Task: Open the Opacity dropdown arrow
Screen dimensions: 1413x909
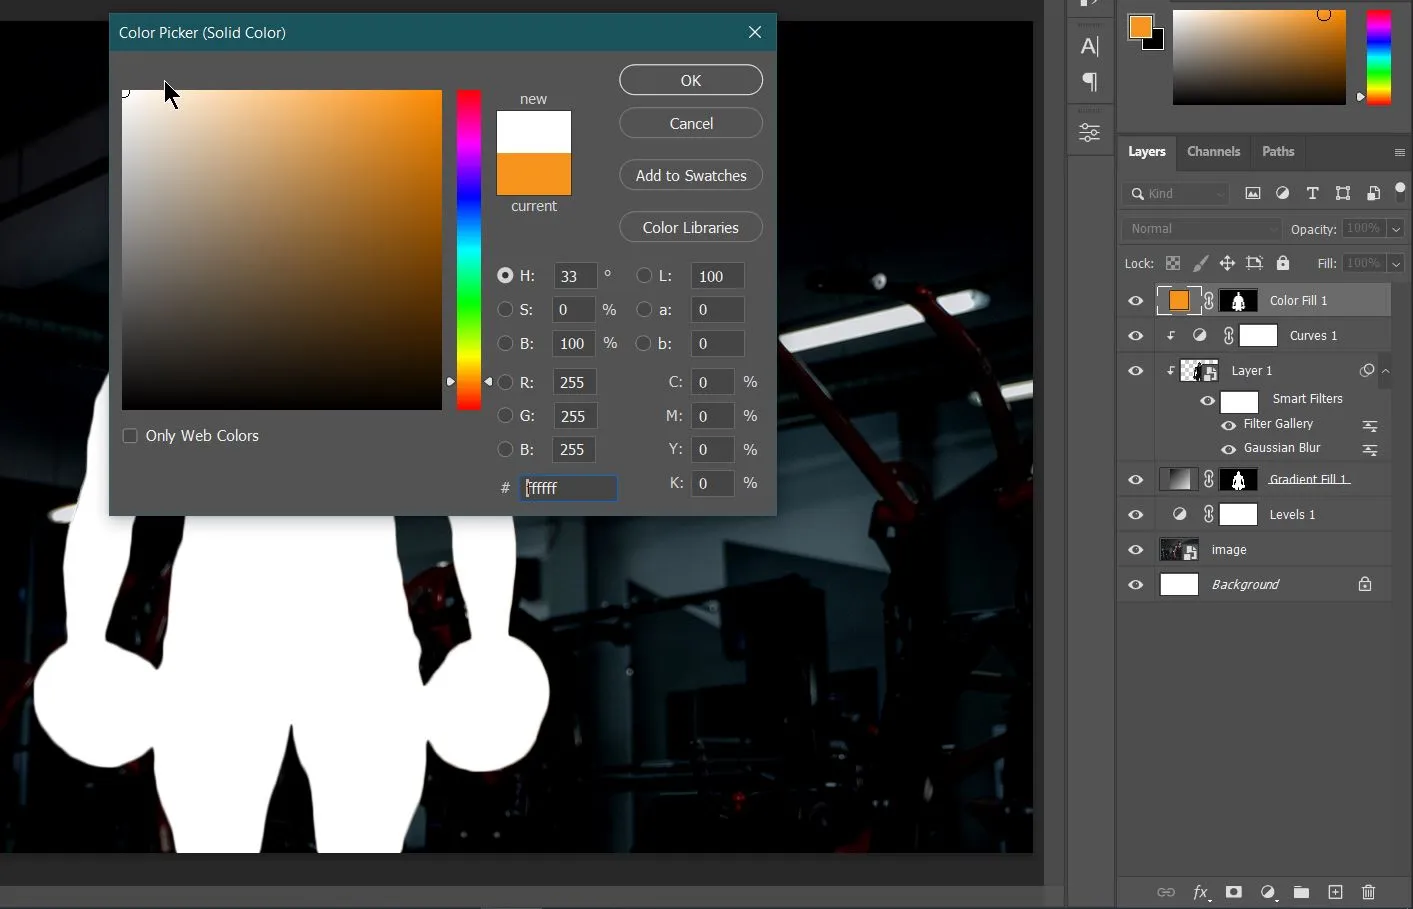Action: (x=1396, y=229)
